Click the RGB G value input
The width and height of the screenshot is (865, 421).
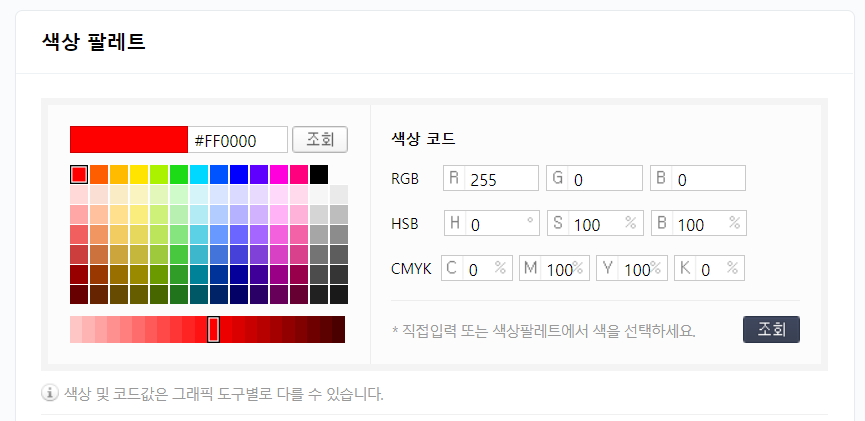click(x=604, y=179)
